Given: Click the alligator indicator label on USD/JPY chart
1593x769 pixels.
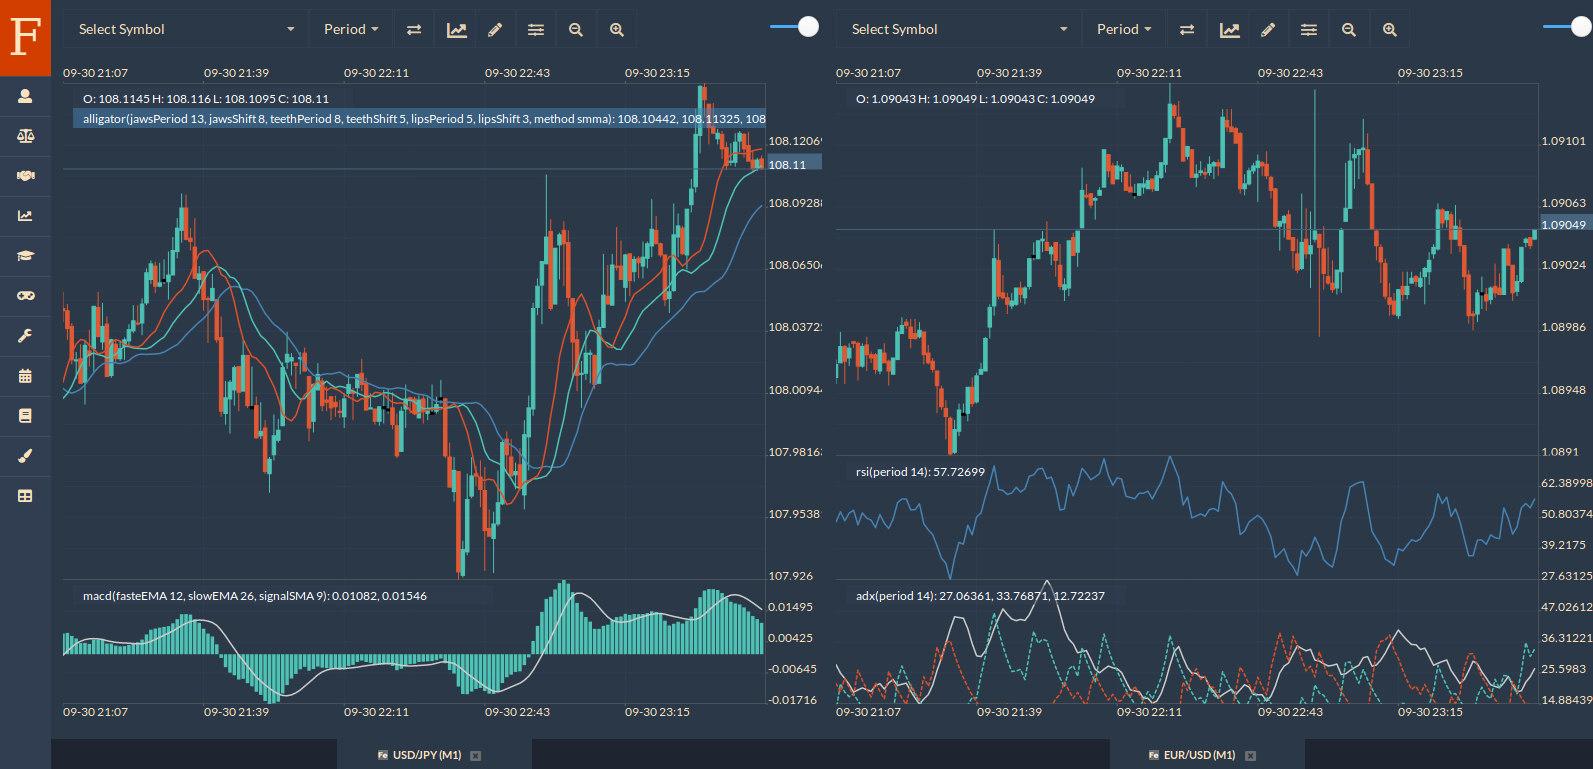Looking at the screenshot, I should click(x=420, y=119).
